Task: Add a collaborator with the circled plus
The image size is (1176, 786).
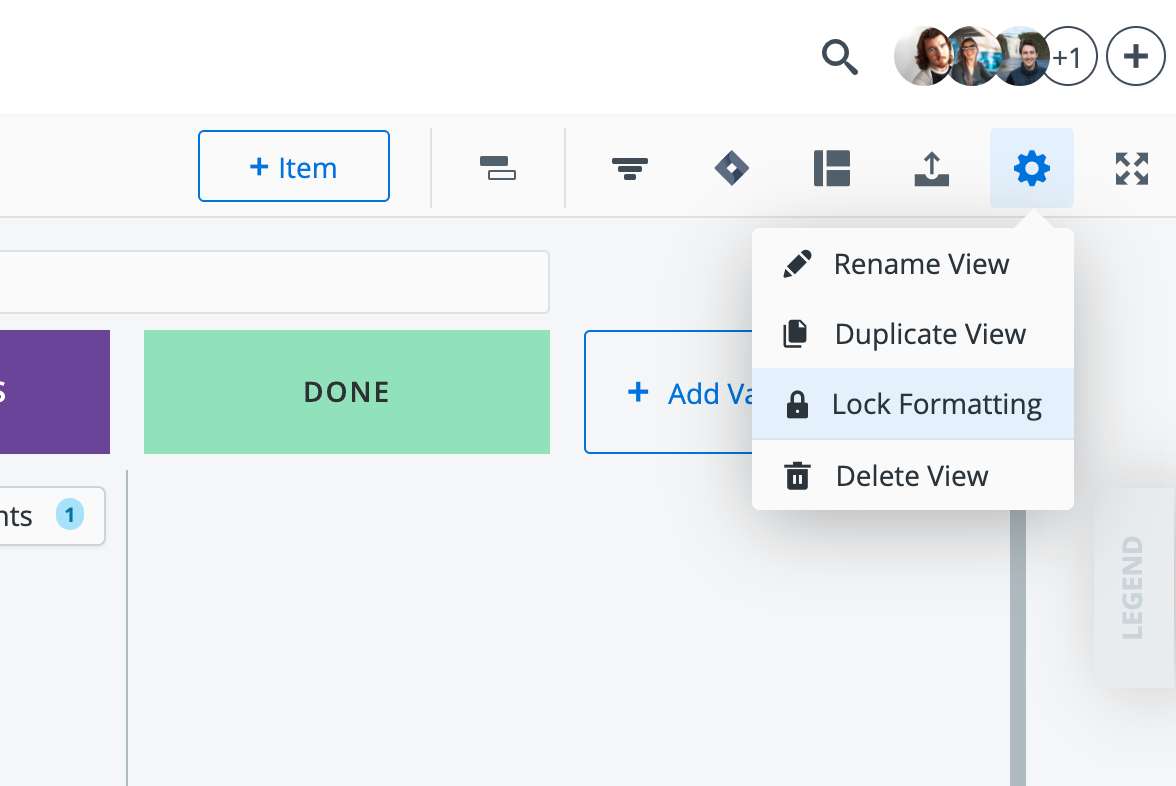Action: [x=1136, y=56]
